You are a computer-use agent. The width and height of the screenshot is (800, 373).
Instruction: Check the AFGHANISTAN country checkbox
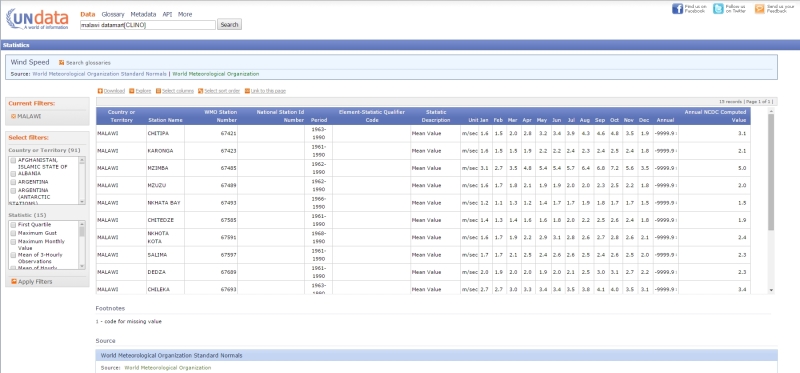click(x=13, y=160)
